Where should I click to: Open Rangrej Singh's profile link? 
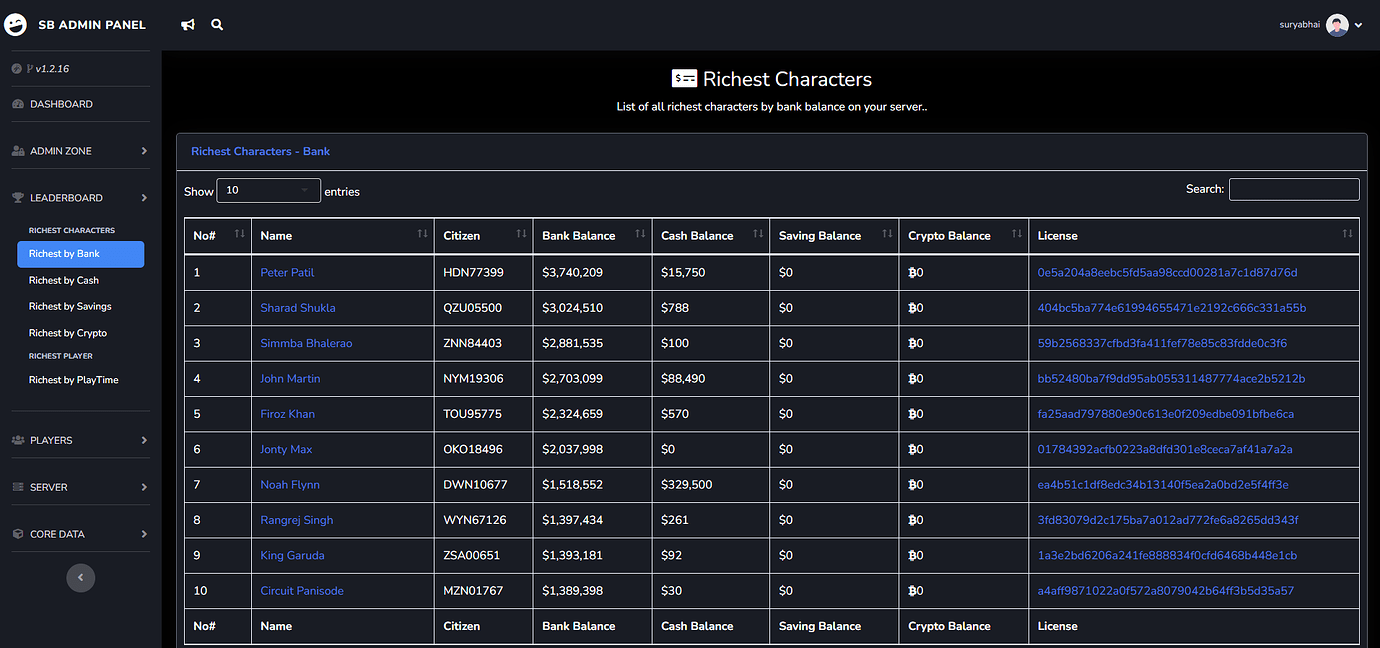pyautogui.click(x=297, y=520)
